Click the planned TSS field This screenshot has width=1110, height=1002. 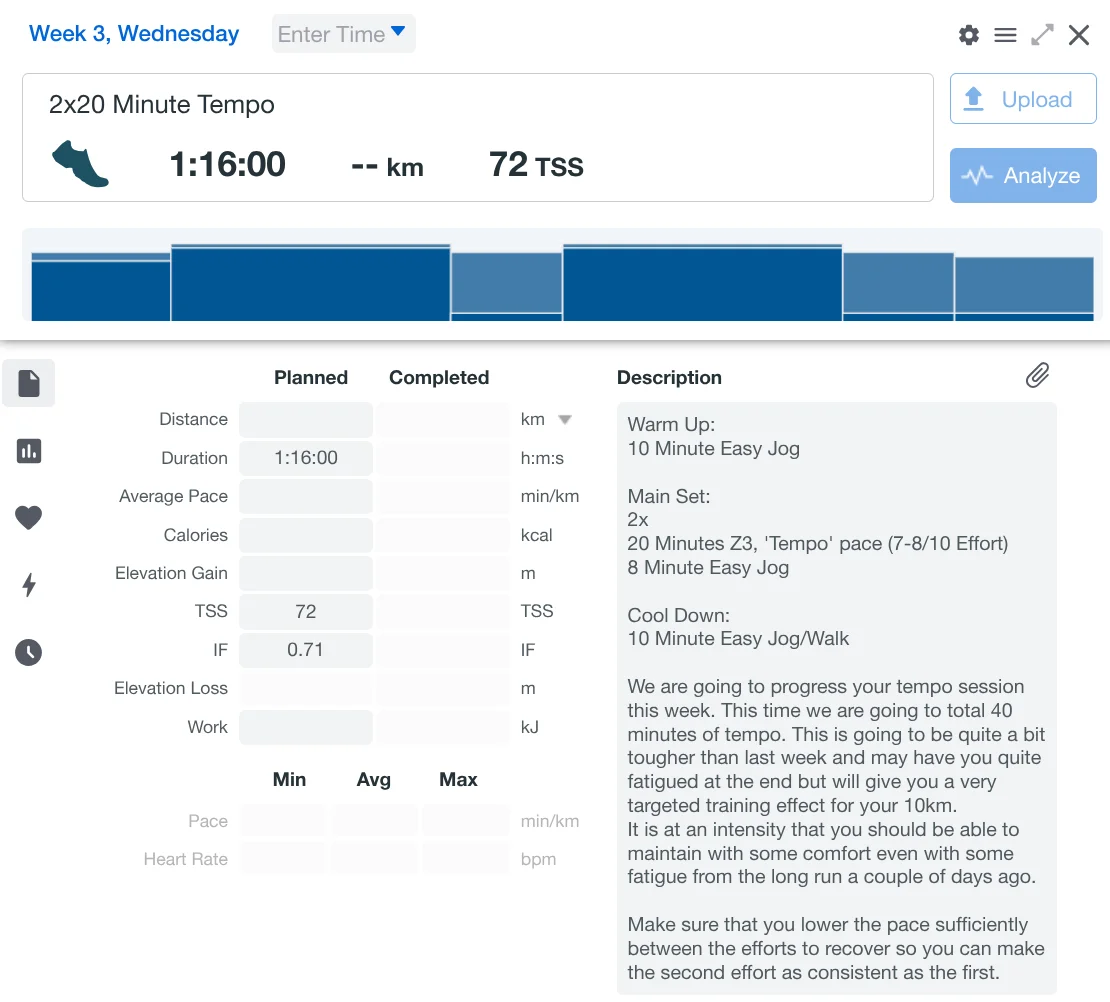(306, 611)
